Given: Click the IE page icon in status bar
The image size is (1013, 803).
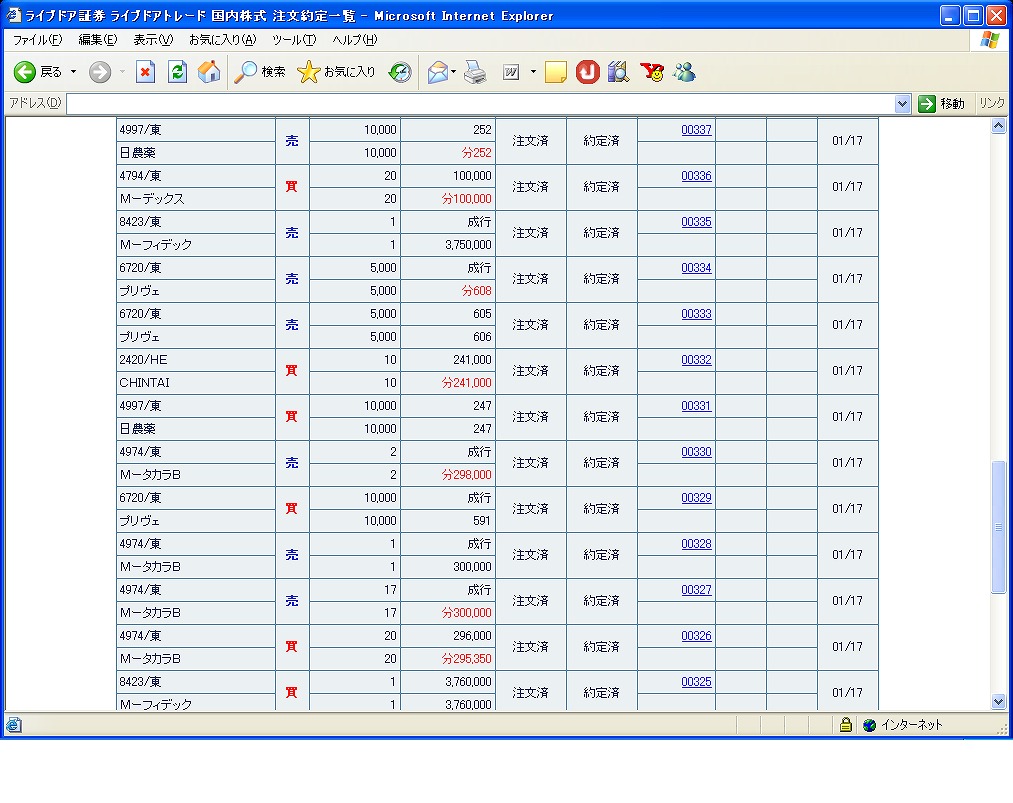Looking at the screenshot, I should (14, 725).
